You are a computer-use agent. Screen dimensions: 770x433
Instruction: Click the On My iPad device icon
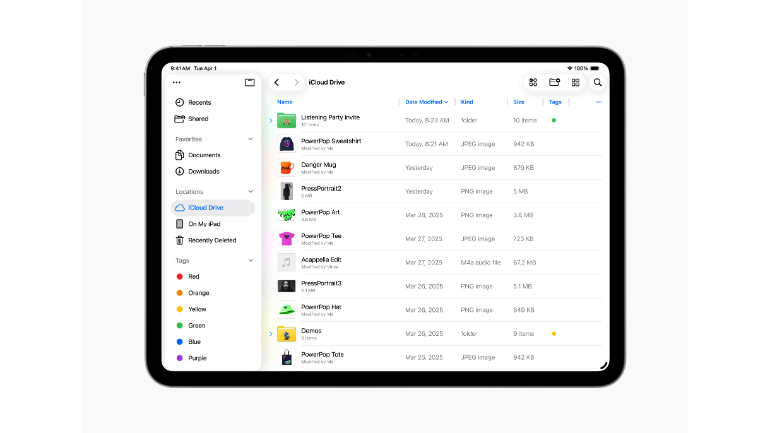180,224
